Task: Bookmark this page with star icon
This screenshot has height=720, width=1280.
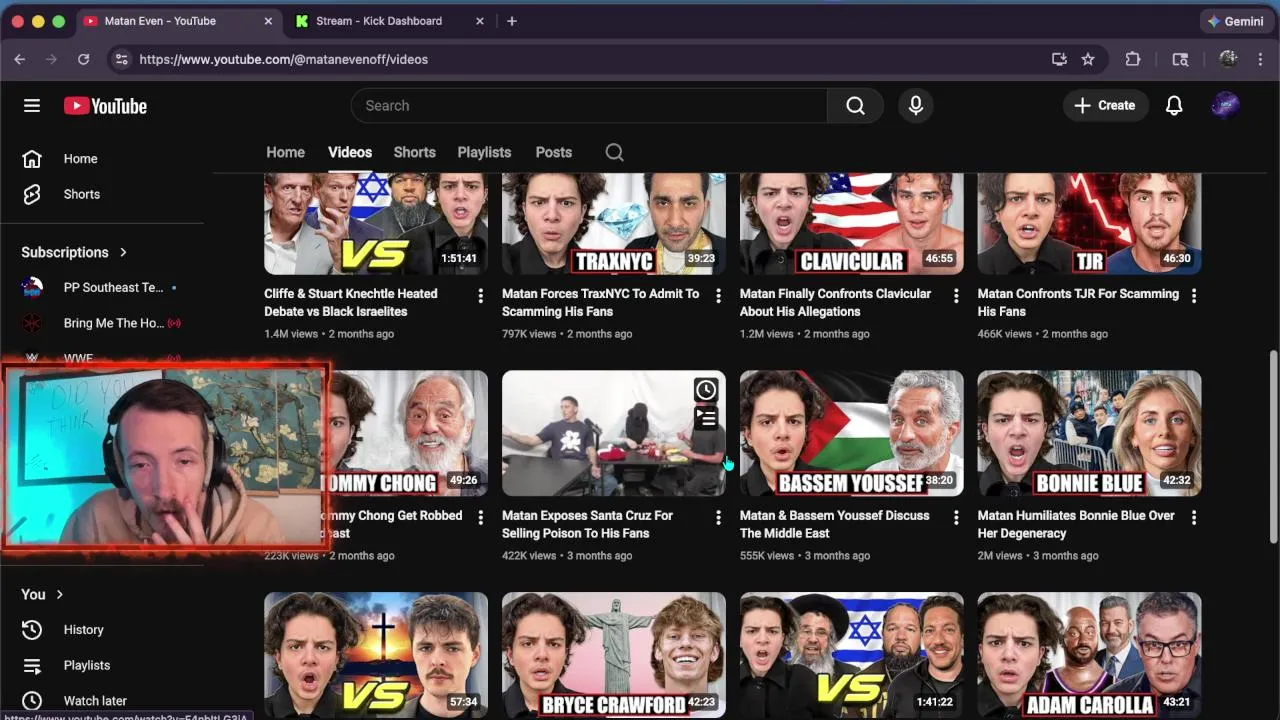Action: (x=1088, y=59)
